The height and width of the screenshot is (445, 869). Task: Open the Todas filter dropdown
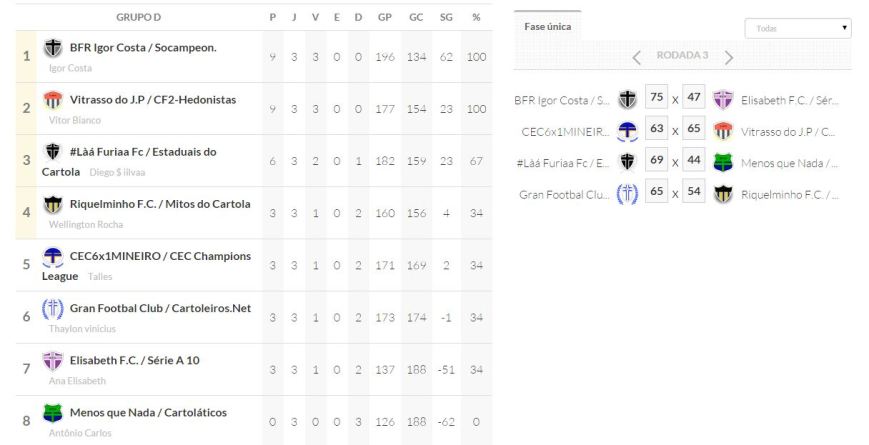(x=797, y=28)
